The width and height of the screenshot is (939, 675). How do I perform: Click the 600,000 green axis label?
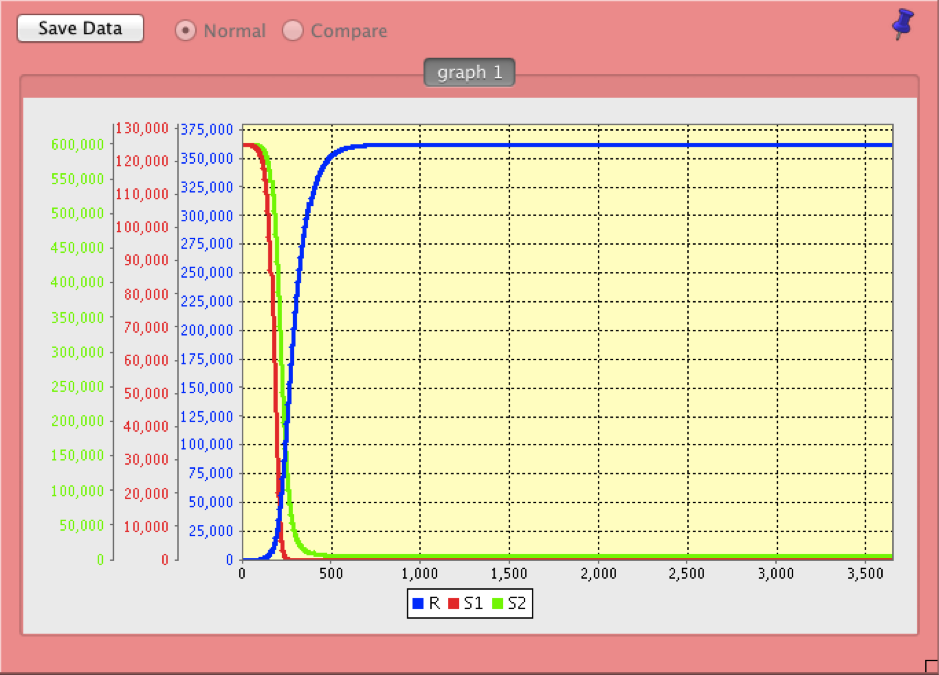pos(77,144)
